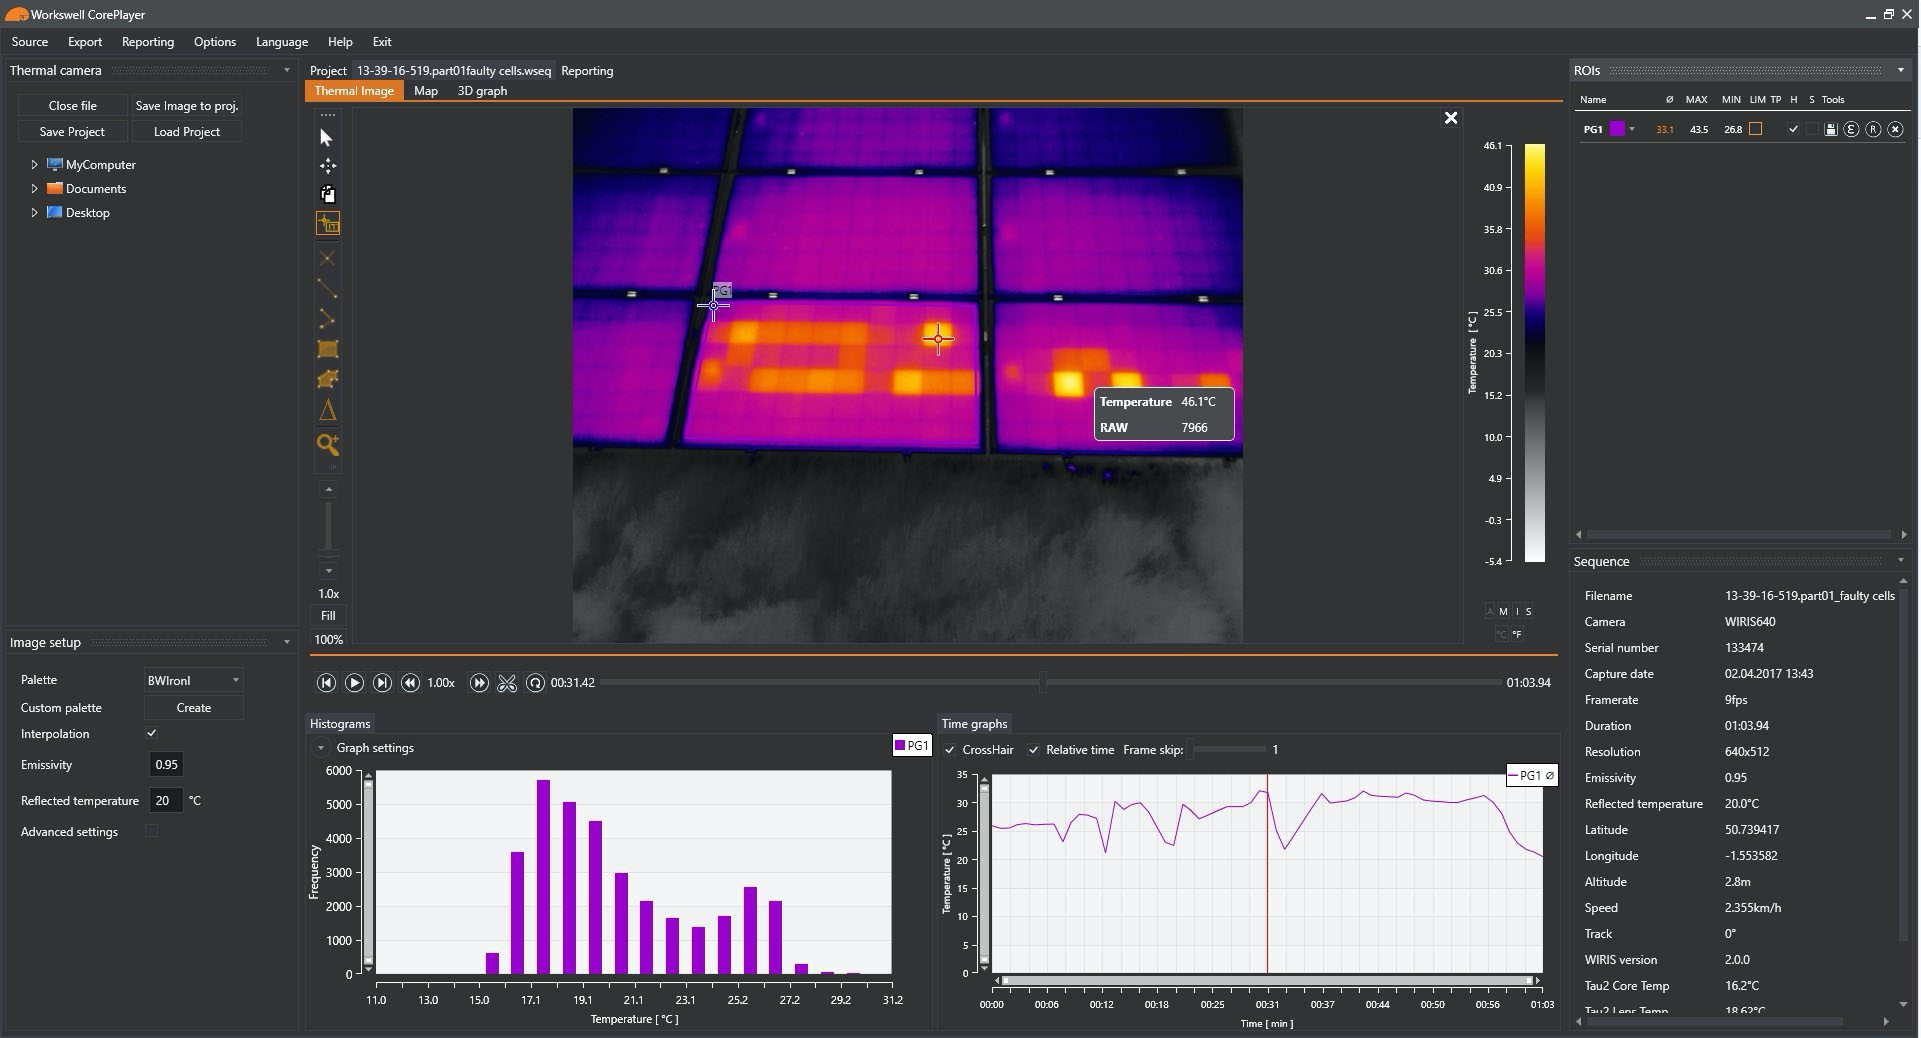Image resolution: width=1921 pixels, height=1038 pixels.
Task: Toggle the Relative time checkbox
Action: coord(1034,750)
